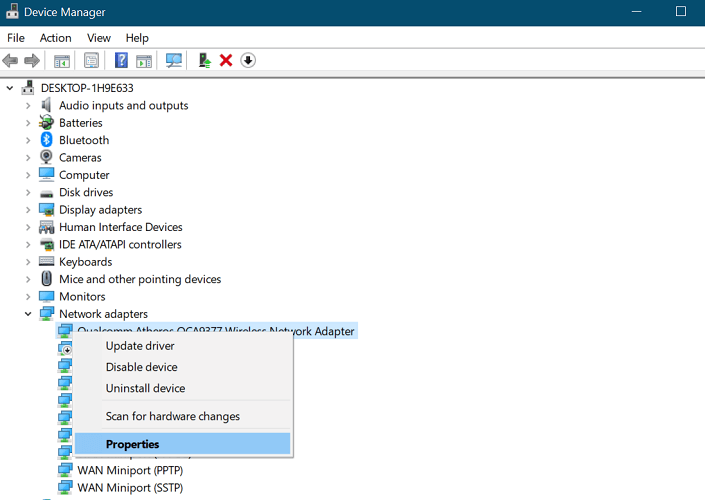Click the Audio inputs and outputs speaker icon

tap(46, 105)
